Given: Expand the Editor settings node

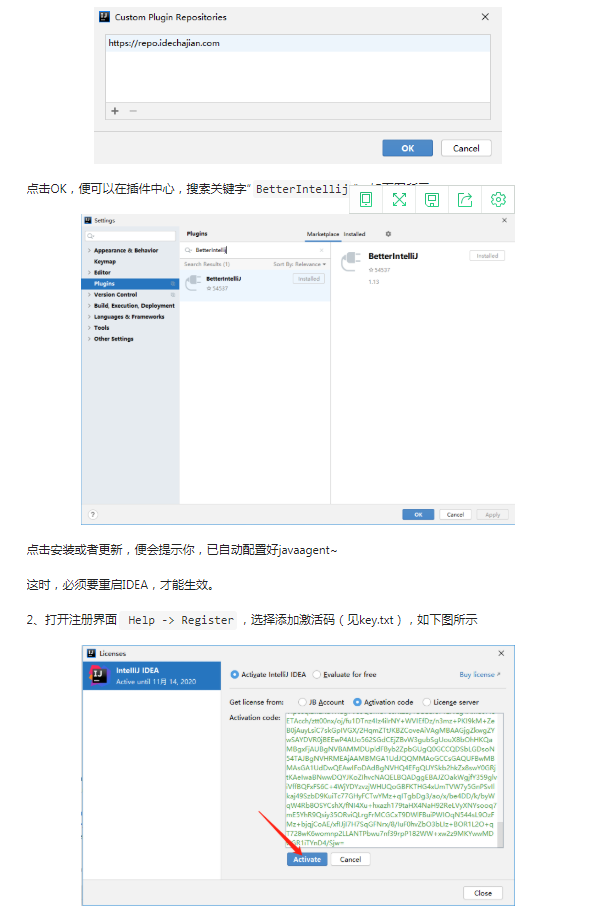Looking at the screenshot, I should pos(89,273).
